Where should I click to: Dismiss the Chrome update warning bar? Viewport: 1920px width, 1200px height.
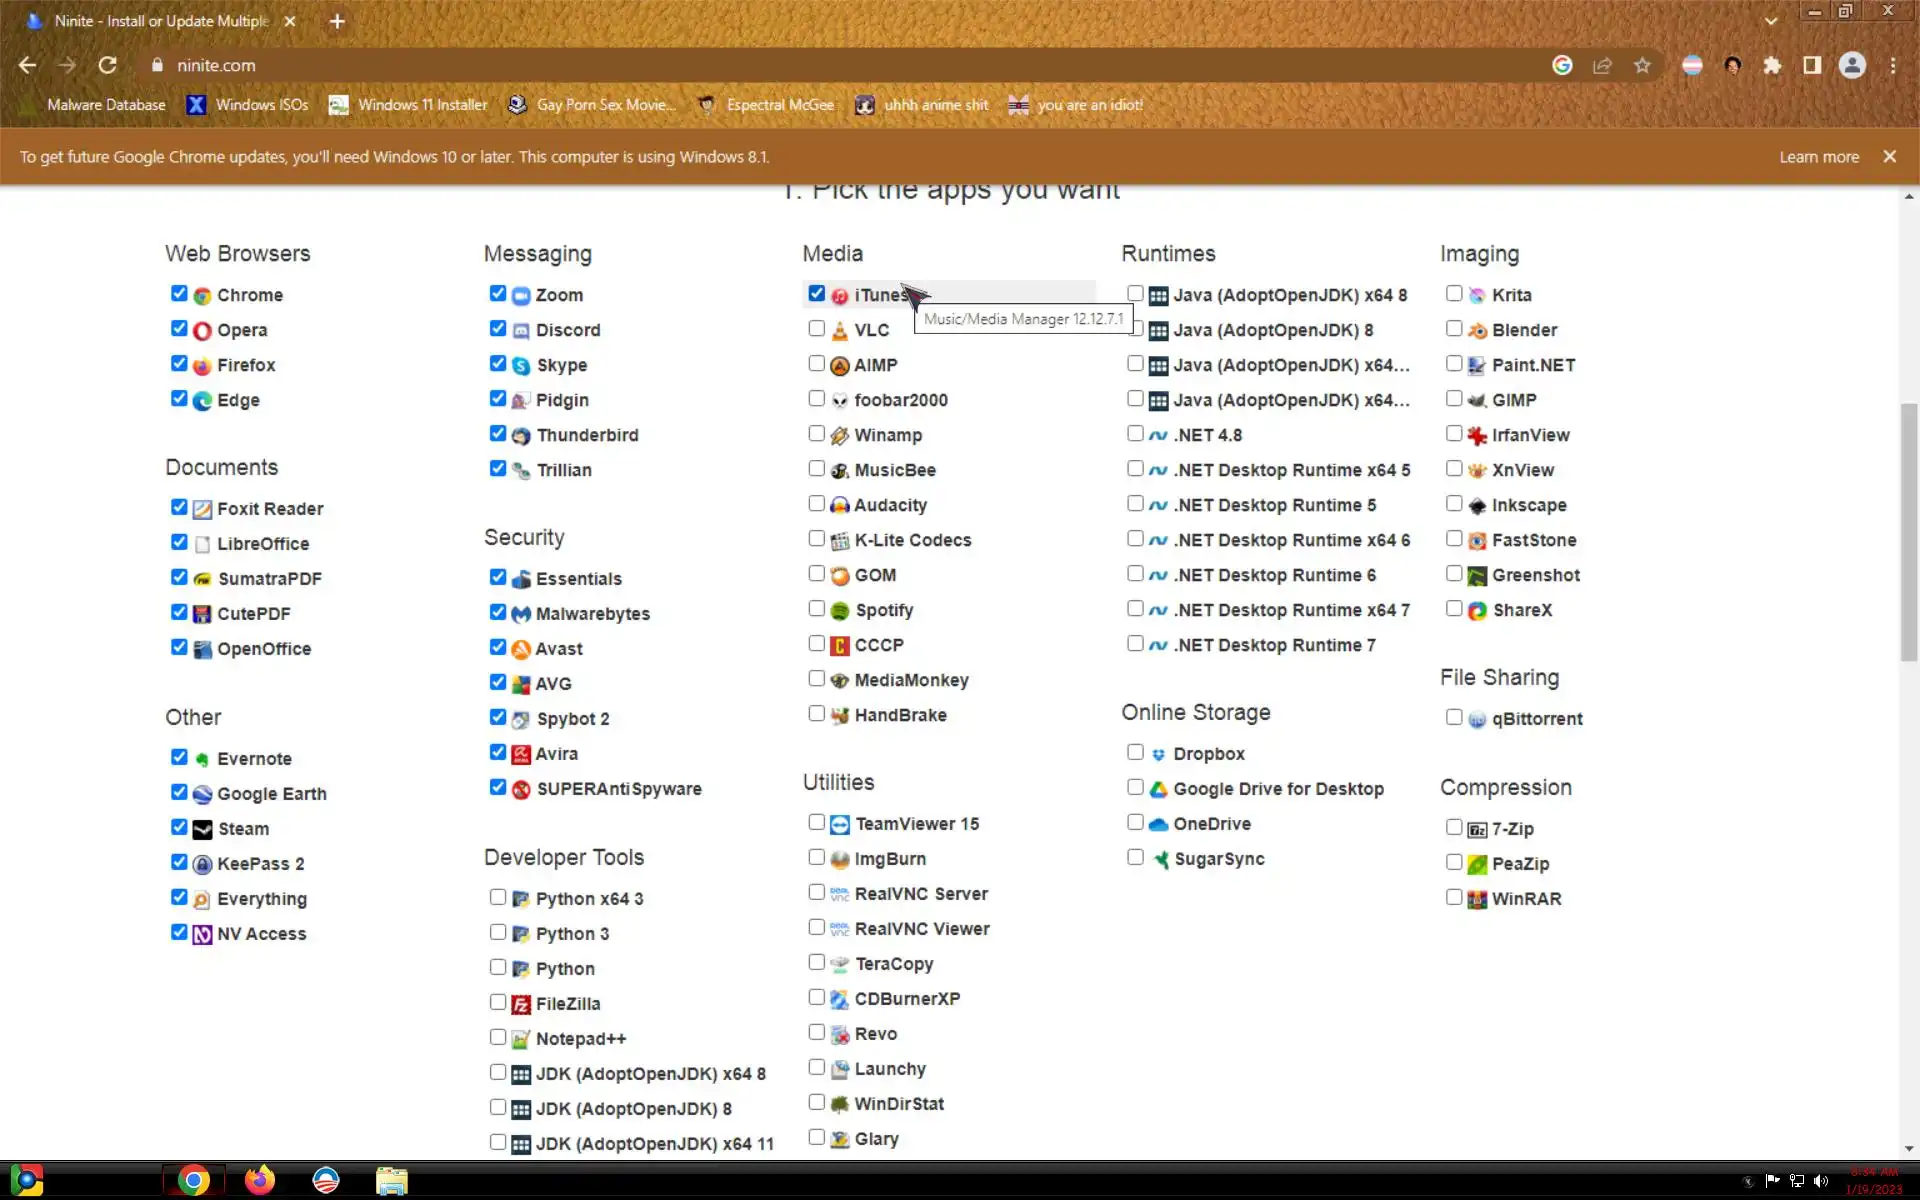click(x=1889, y=157)
